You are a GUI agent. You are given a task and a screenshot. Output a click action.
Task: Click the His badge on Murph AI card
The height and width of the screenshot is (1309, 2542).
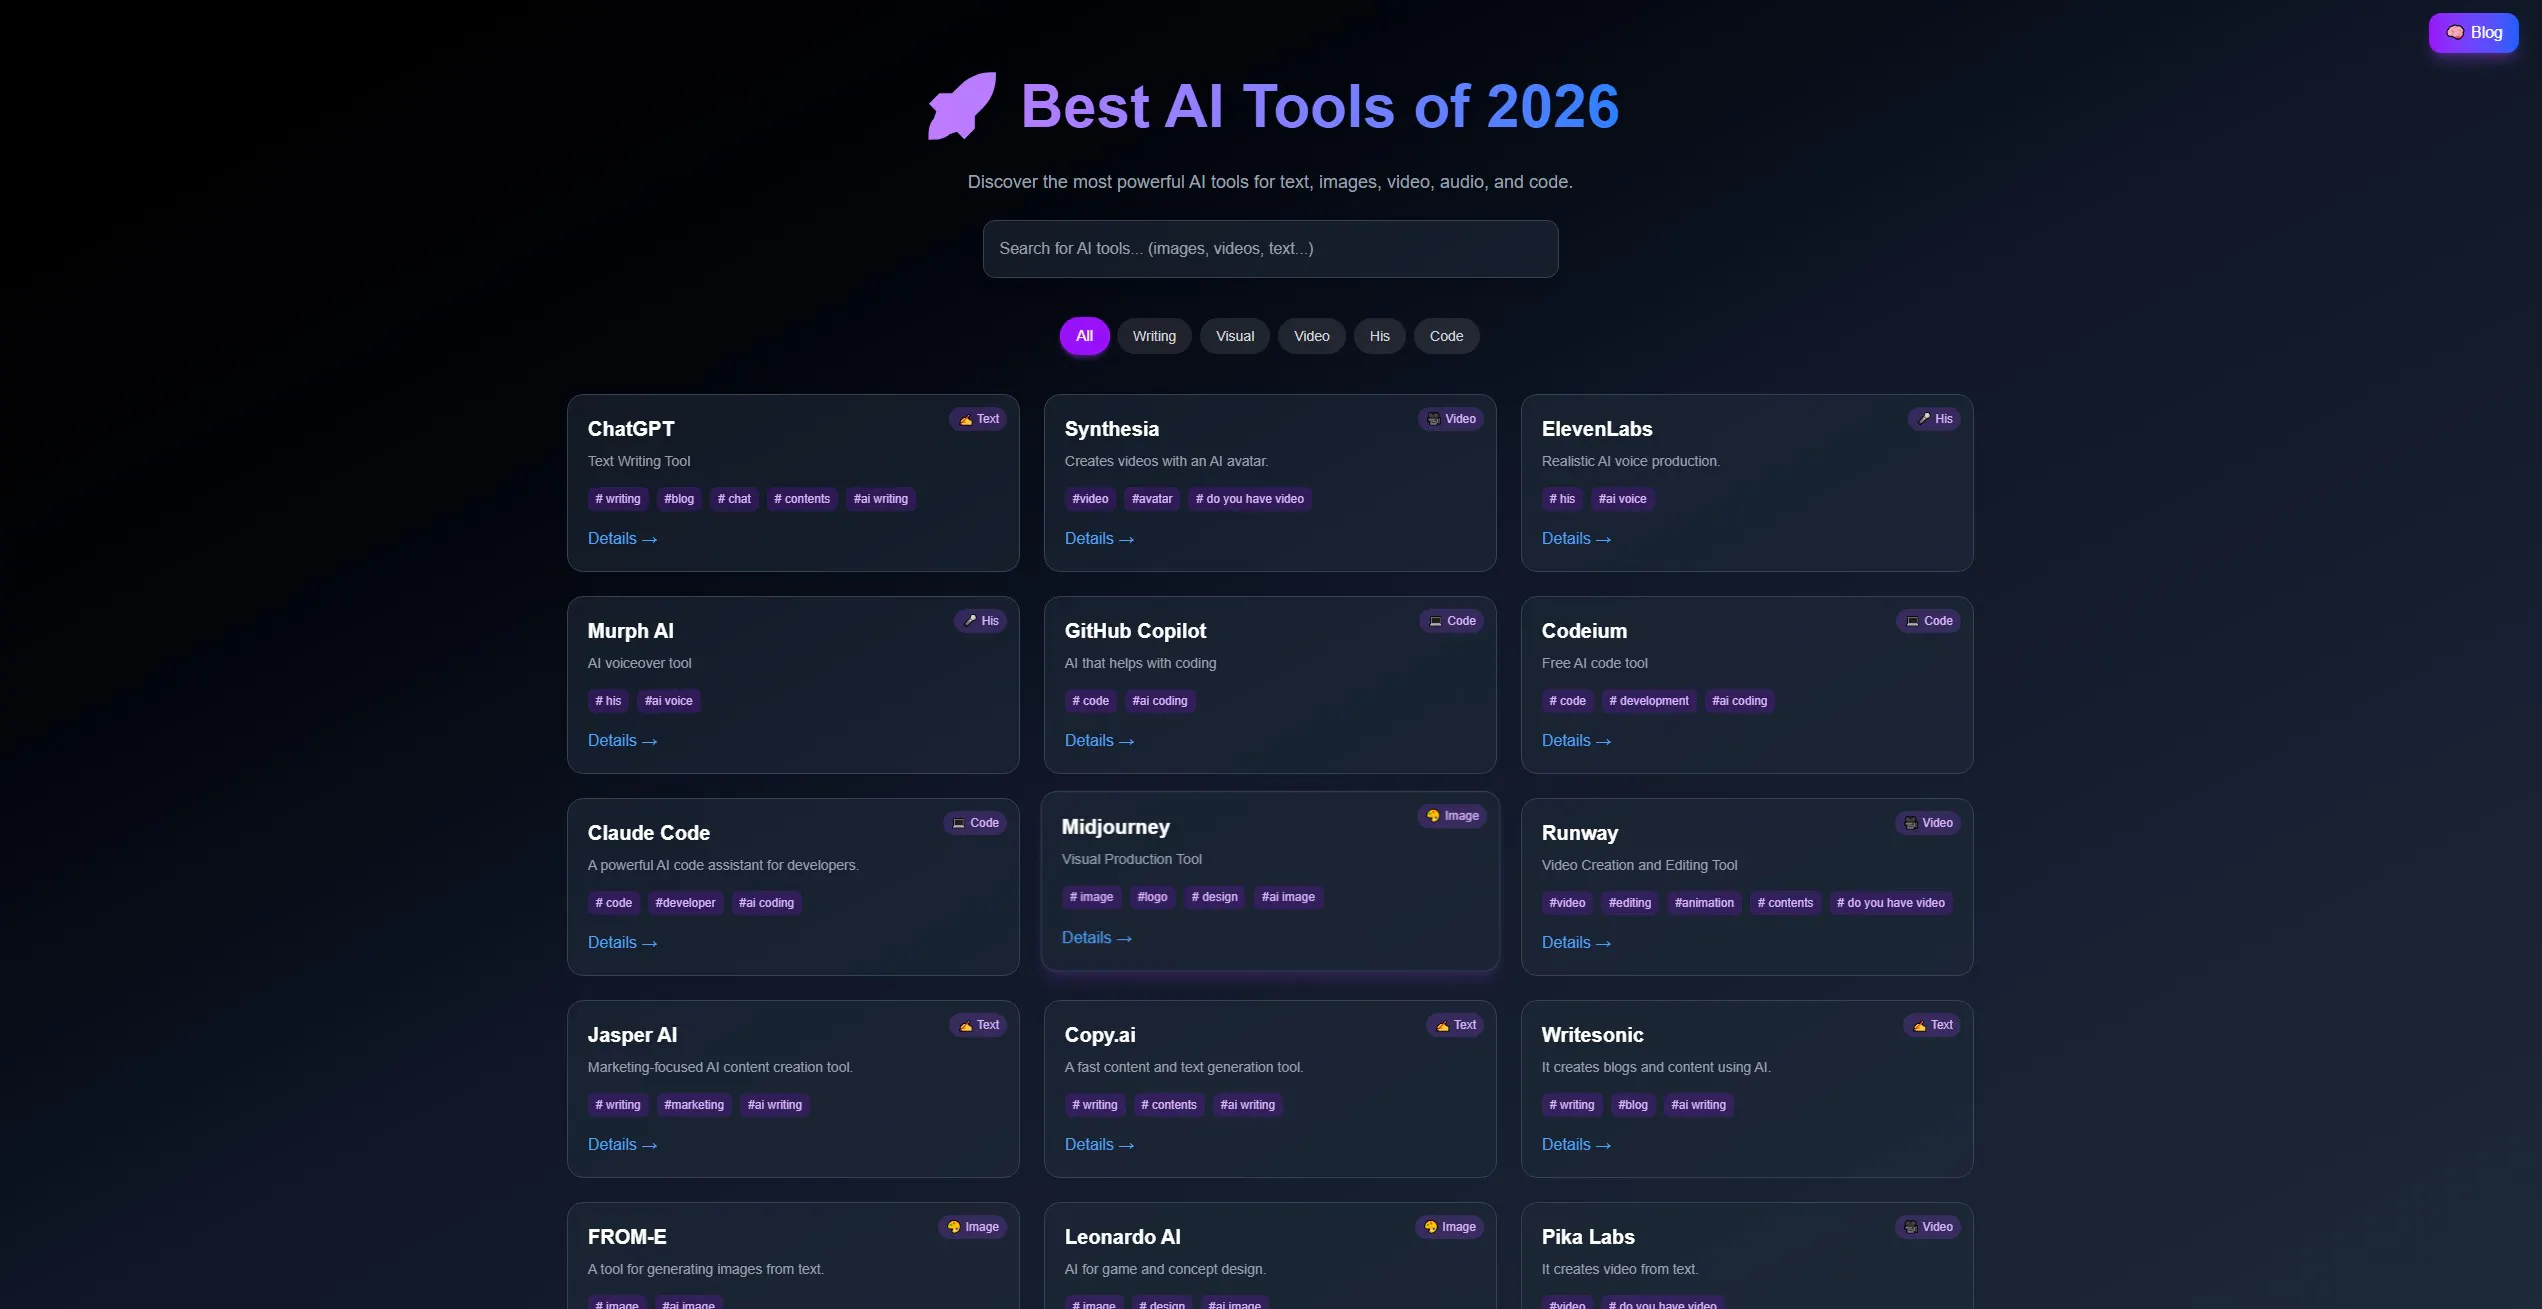click(980, 621)
